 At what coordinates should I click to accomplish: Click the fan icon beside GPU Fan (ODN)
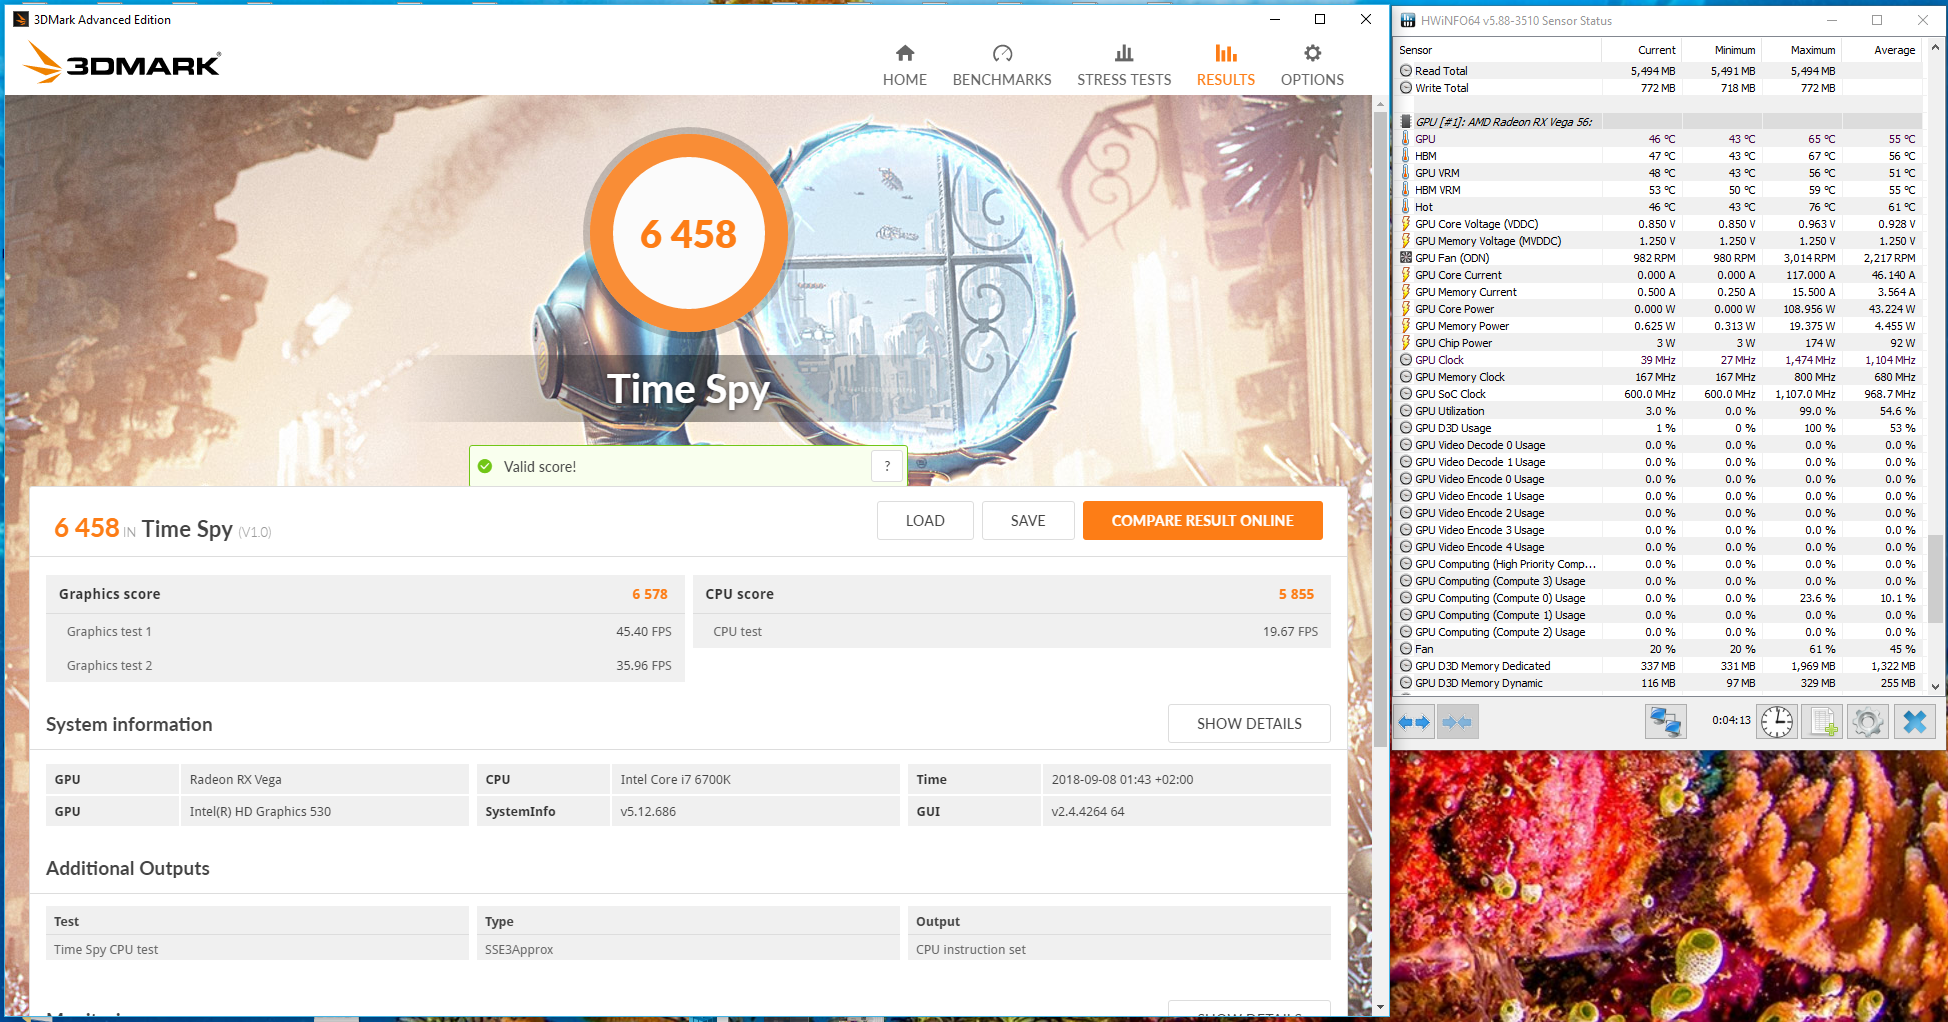point(1405,258)
